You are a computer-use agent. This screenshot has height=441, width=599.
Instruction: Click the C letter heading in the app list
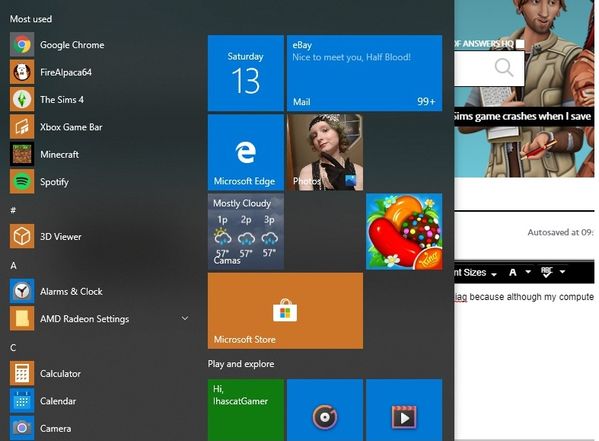click(x=13, y=347)
